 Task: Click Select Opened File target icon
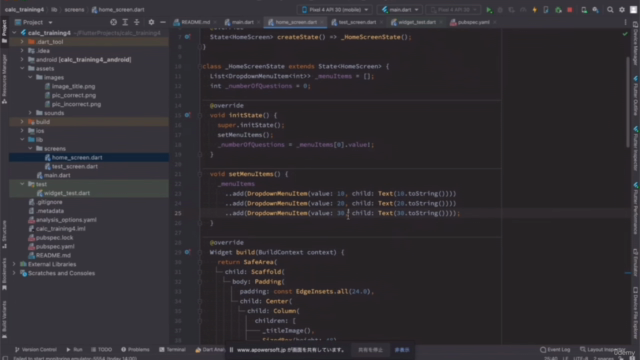(x=113, y=22)
